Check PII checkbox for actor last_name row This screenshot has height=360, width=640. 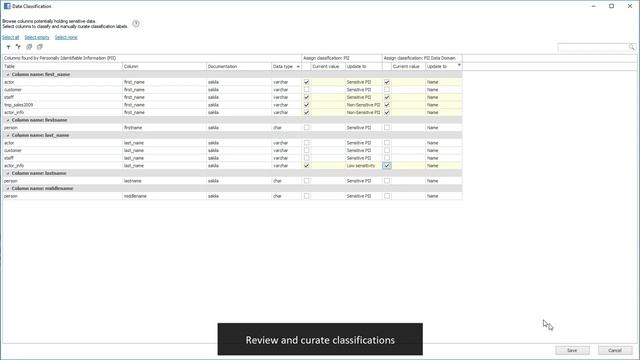[307, 143]
